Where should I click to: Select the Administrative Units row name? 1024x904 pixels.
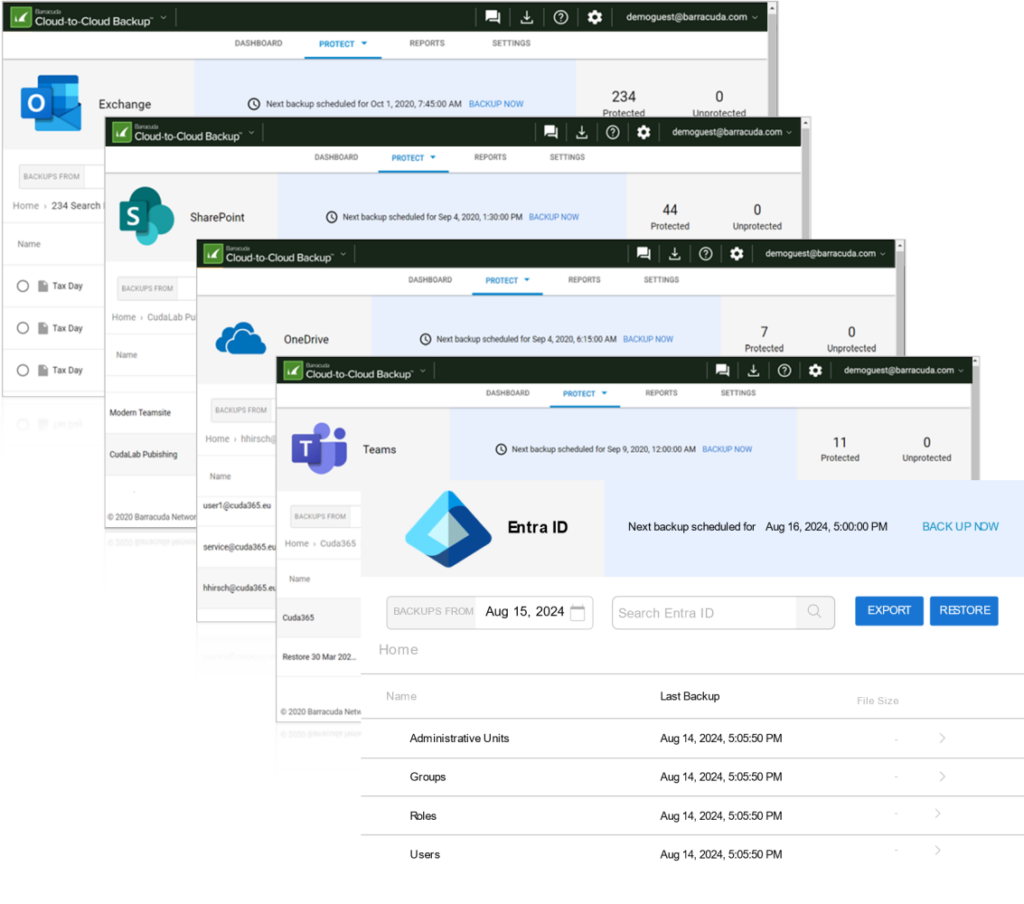pos(459,738)
